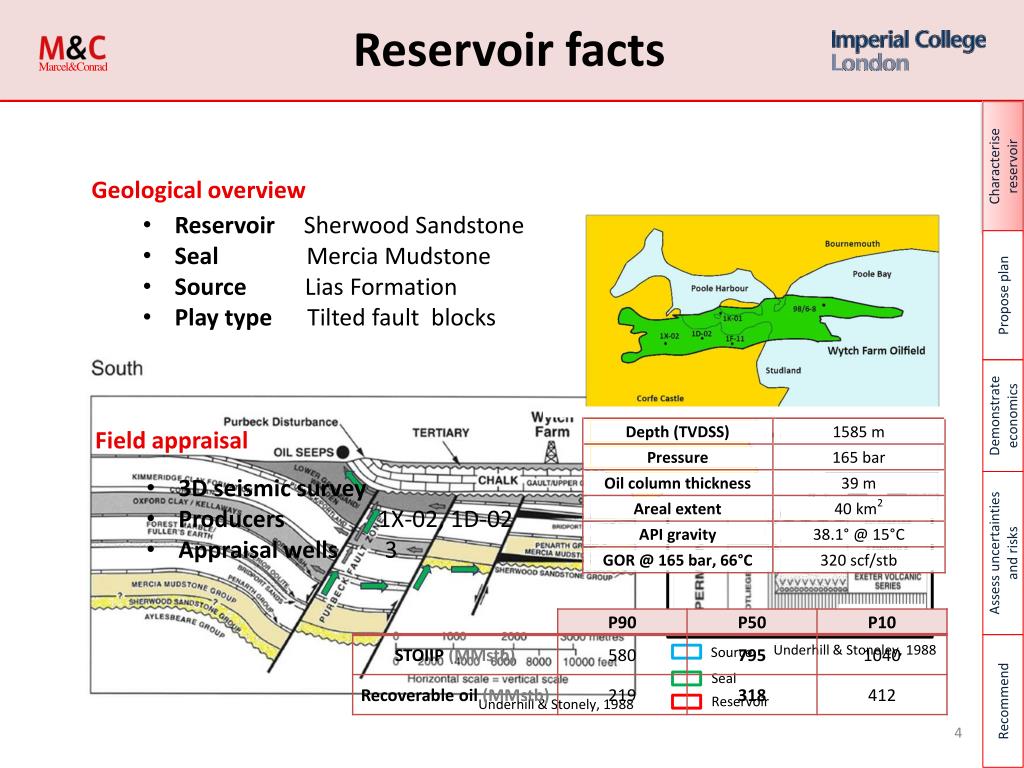Click the Purbeck Disturbance label
The image size is (1024, 768).
click(280, 422)
